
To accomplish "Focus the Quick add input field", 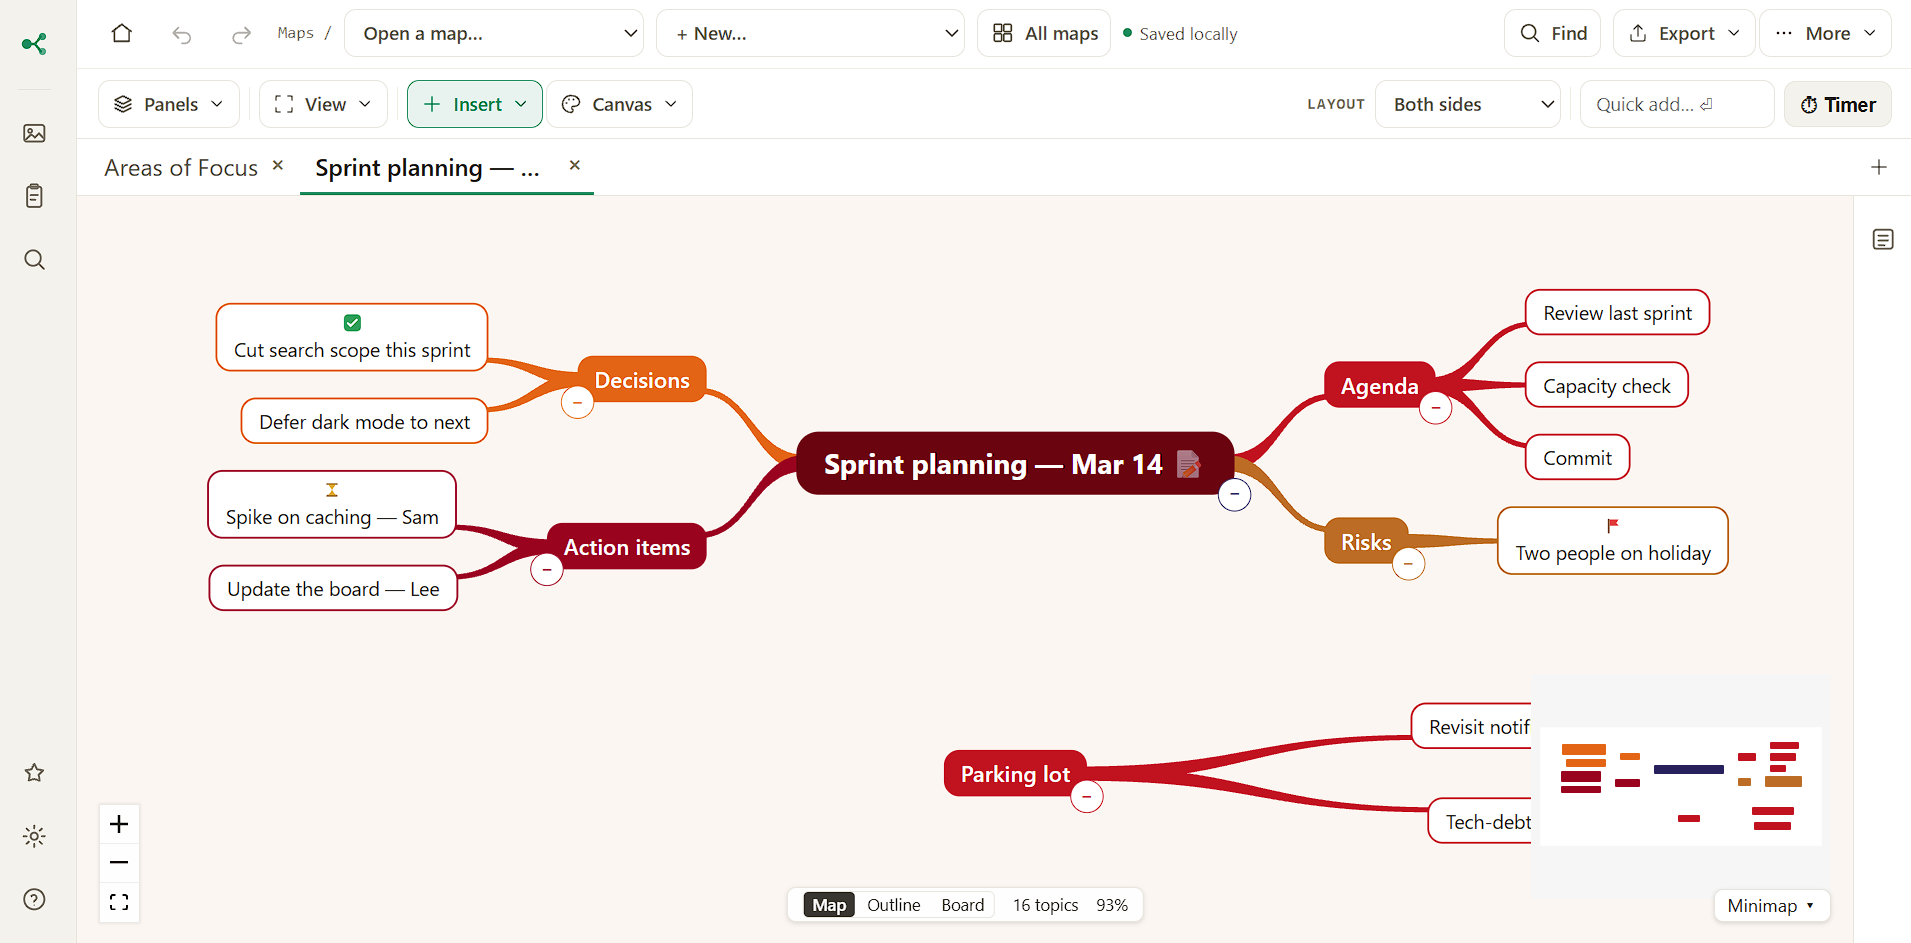I will pos(1677,104).
